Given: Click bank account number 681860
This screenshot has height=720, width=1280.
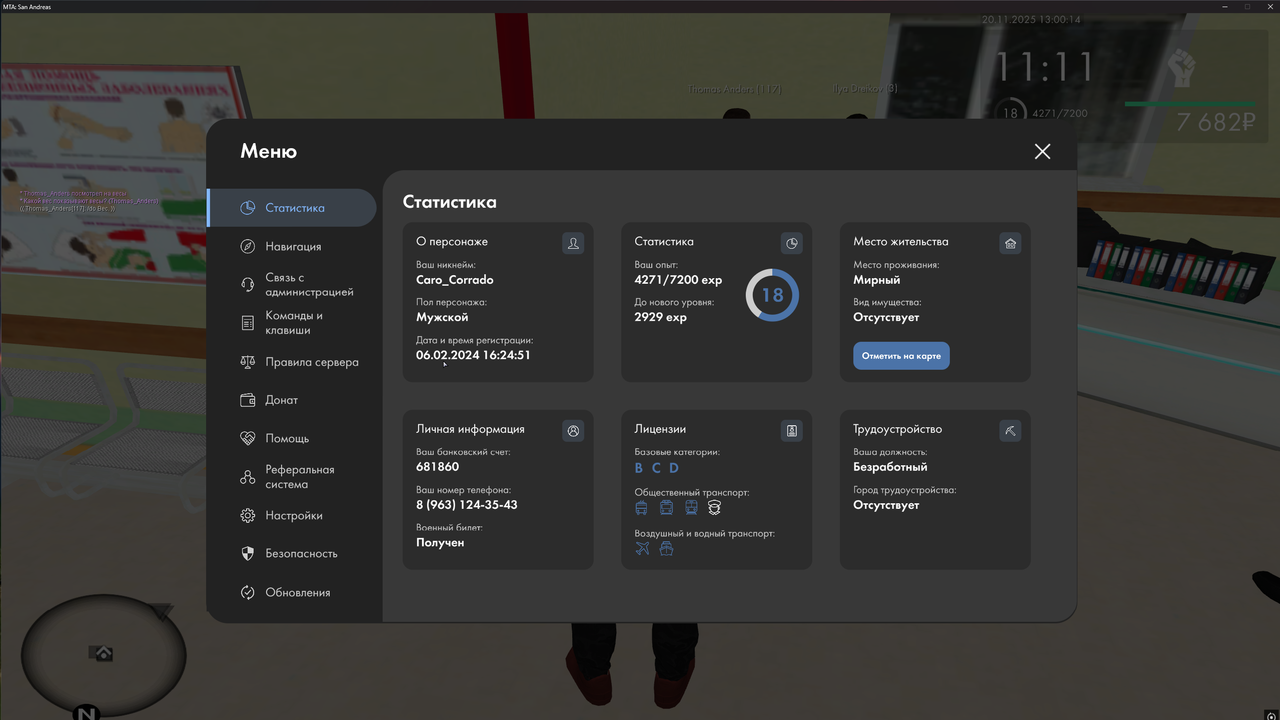Looking at the screenshot, I should (x=438, y=467).
